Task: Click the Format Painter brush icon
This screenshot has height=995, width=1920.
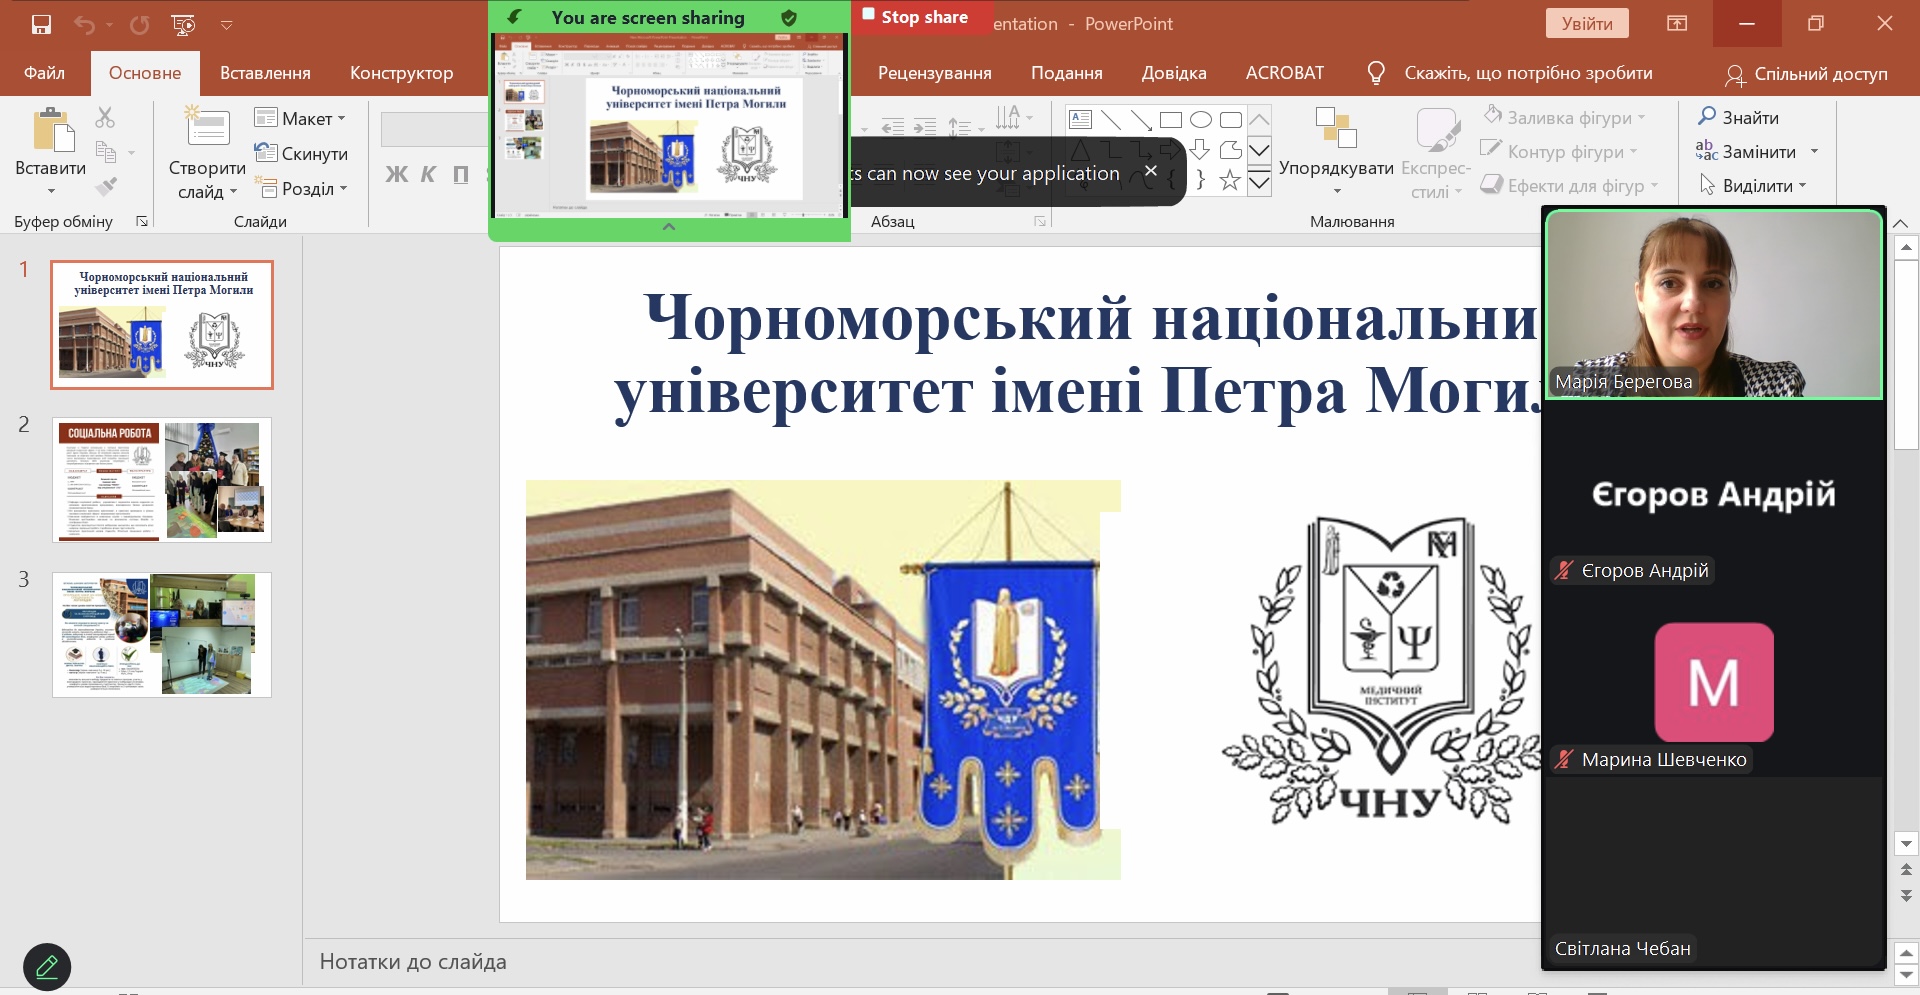Action: tap(106, 186)
